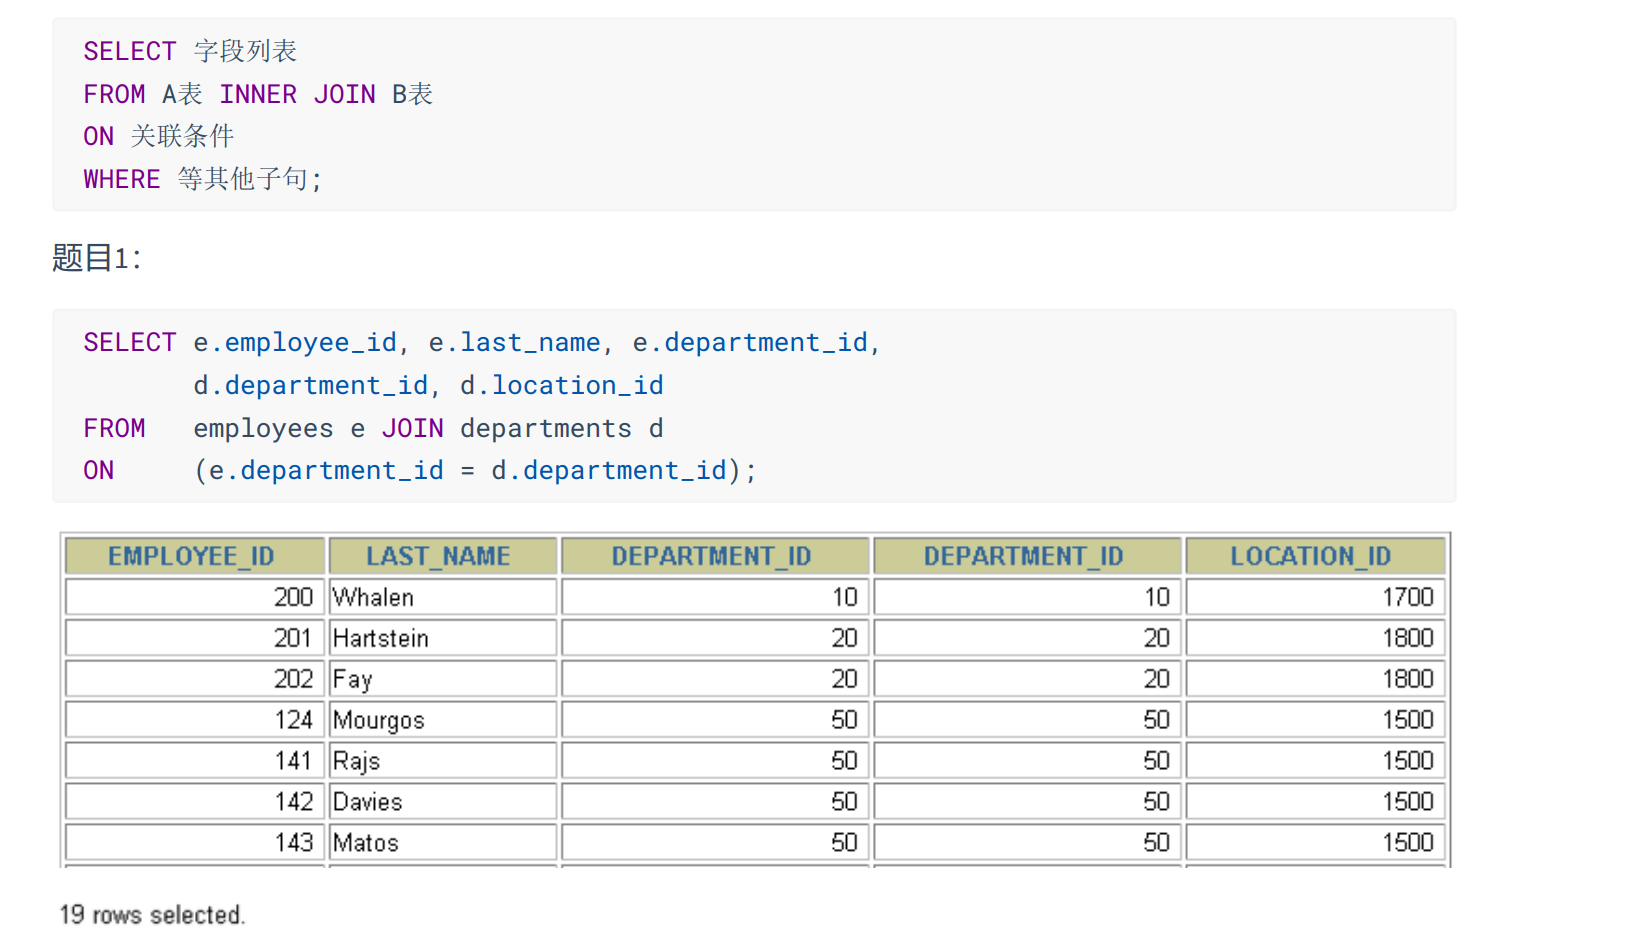1642x935 pixels.
Task: Click the 'INNER JOIN' keywords in the syntax block
Action: click(298, 94)
